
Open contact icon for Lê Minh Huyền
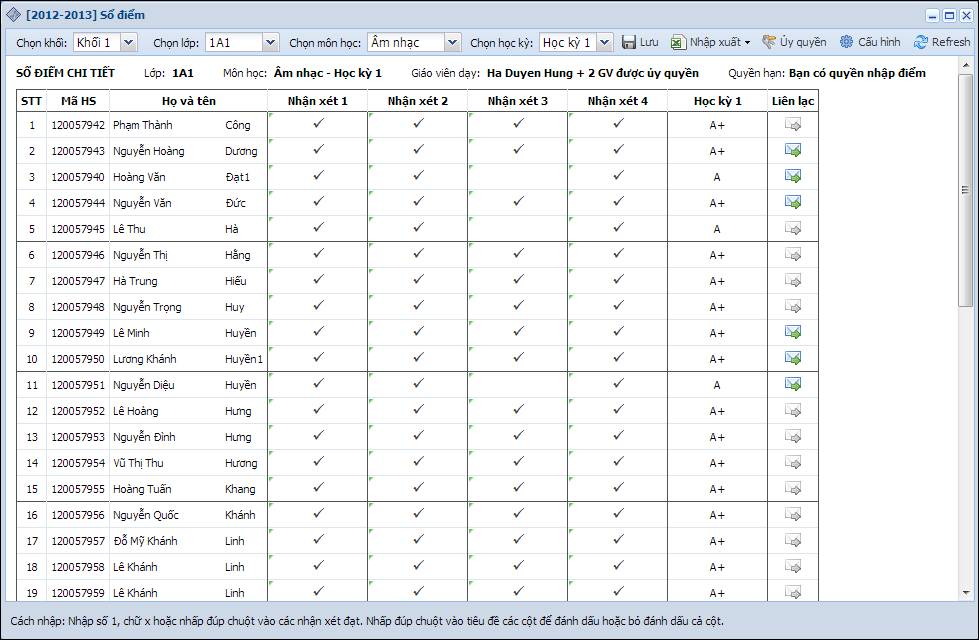click(x=793, y=333)
